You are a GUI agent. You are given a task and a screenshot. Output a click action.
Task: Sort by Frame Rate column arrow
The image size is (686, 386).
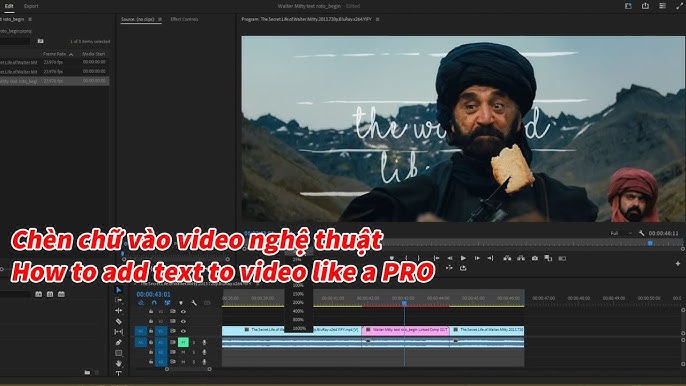(71, 54)
